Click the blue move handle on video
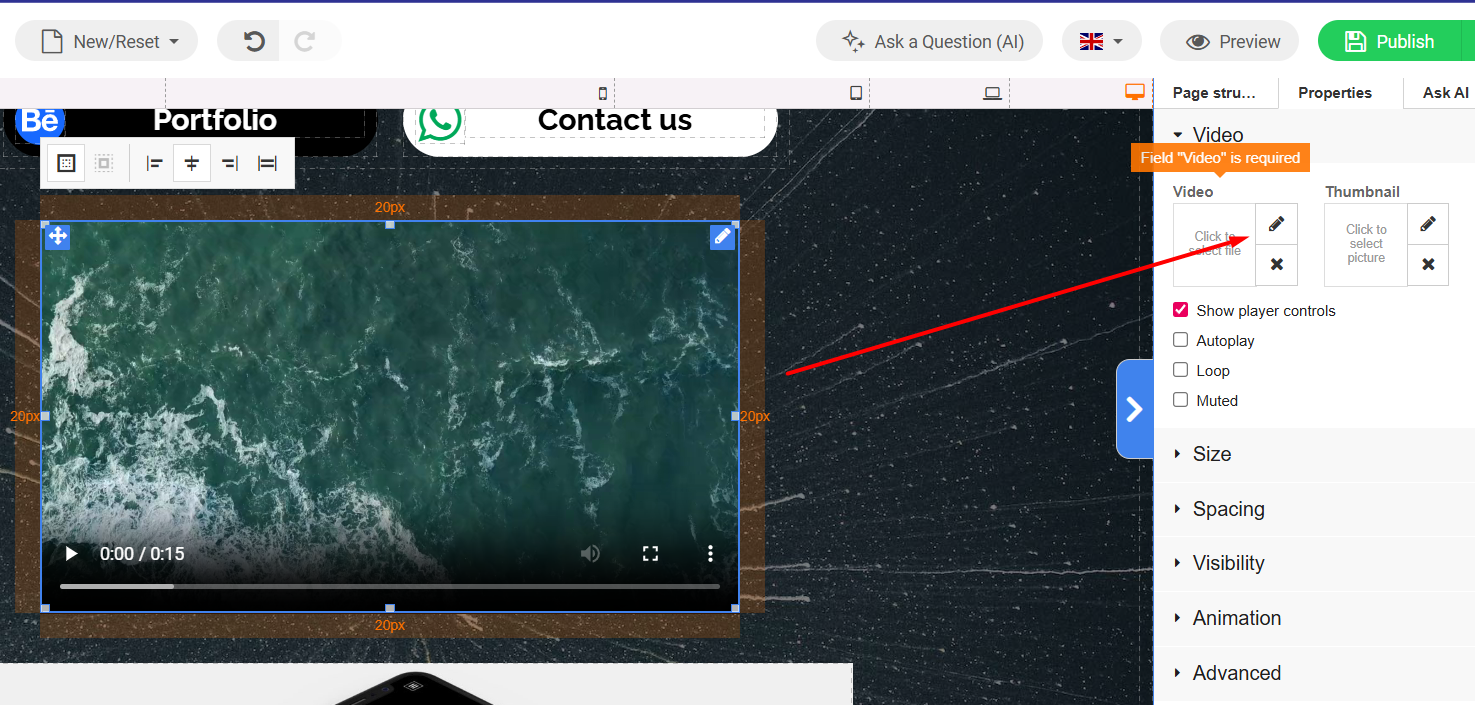Viewport: 1475px width, 705px height. coord(57,236)
